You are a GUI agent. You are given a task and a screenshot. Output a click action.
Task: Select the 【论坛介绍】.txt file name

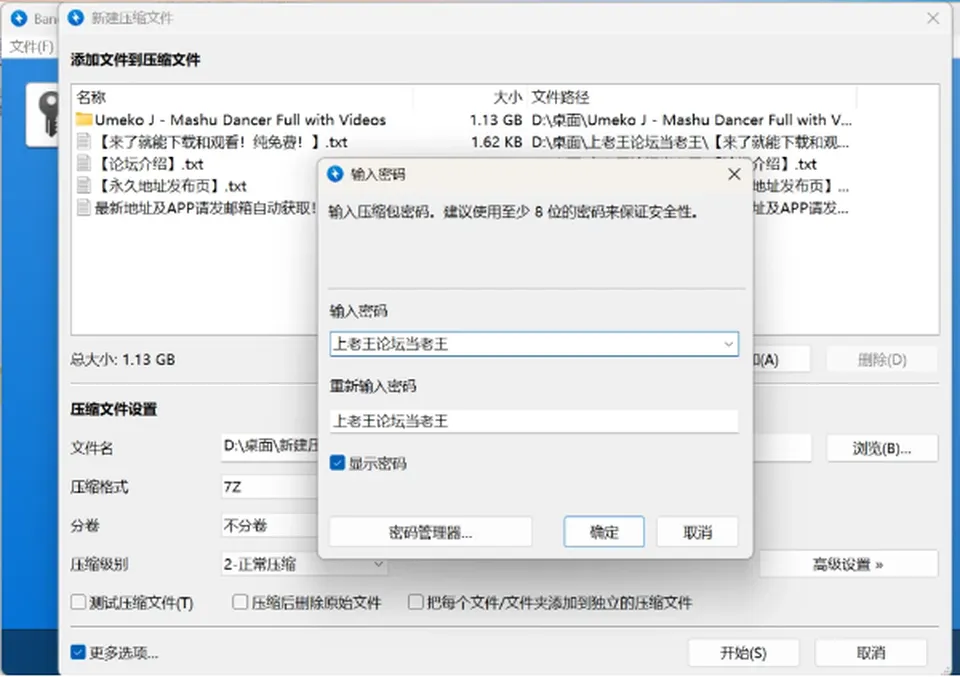149,164
